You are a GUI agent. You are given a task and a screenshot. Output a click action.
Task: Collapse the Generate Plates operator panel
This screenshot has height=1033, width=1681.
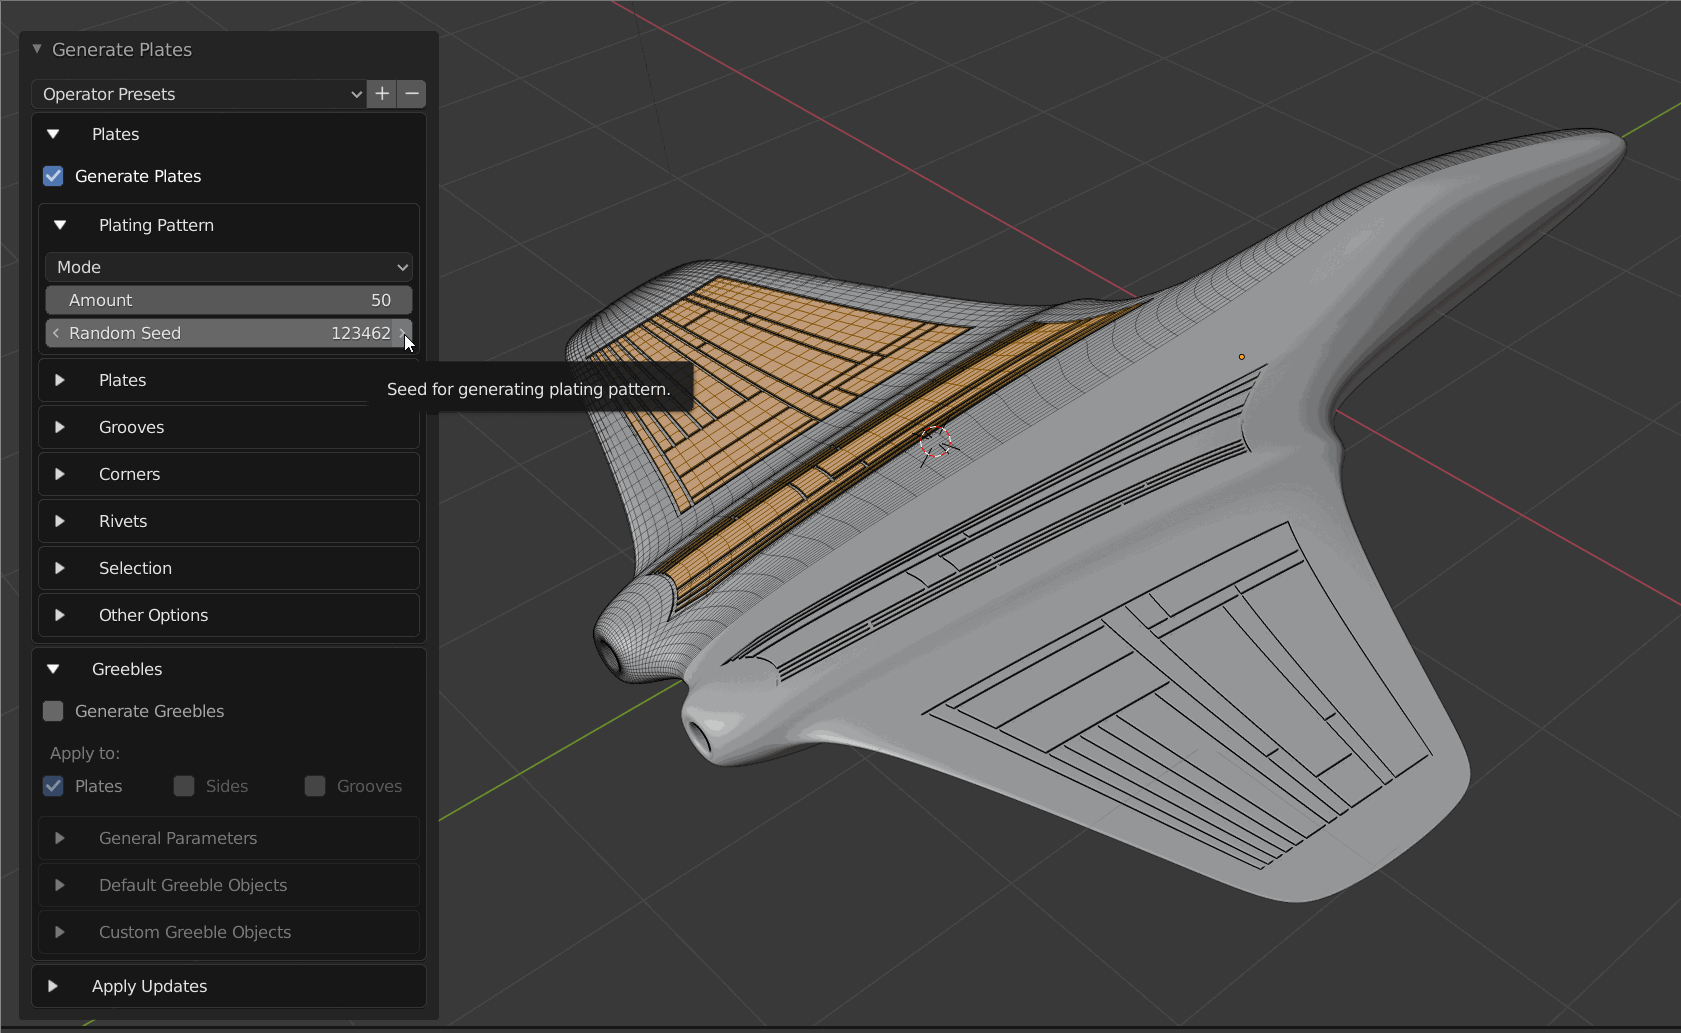click(x=37, y=49)
